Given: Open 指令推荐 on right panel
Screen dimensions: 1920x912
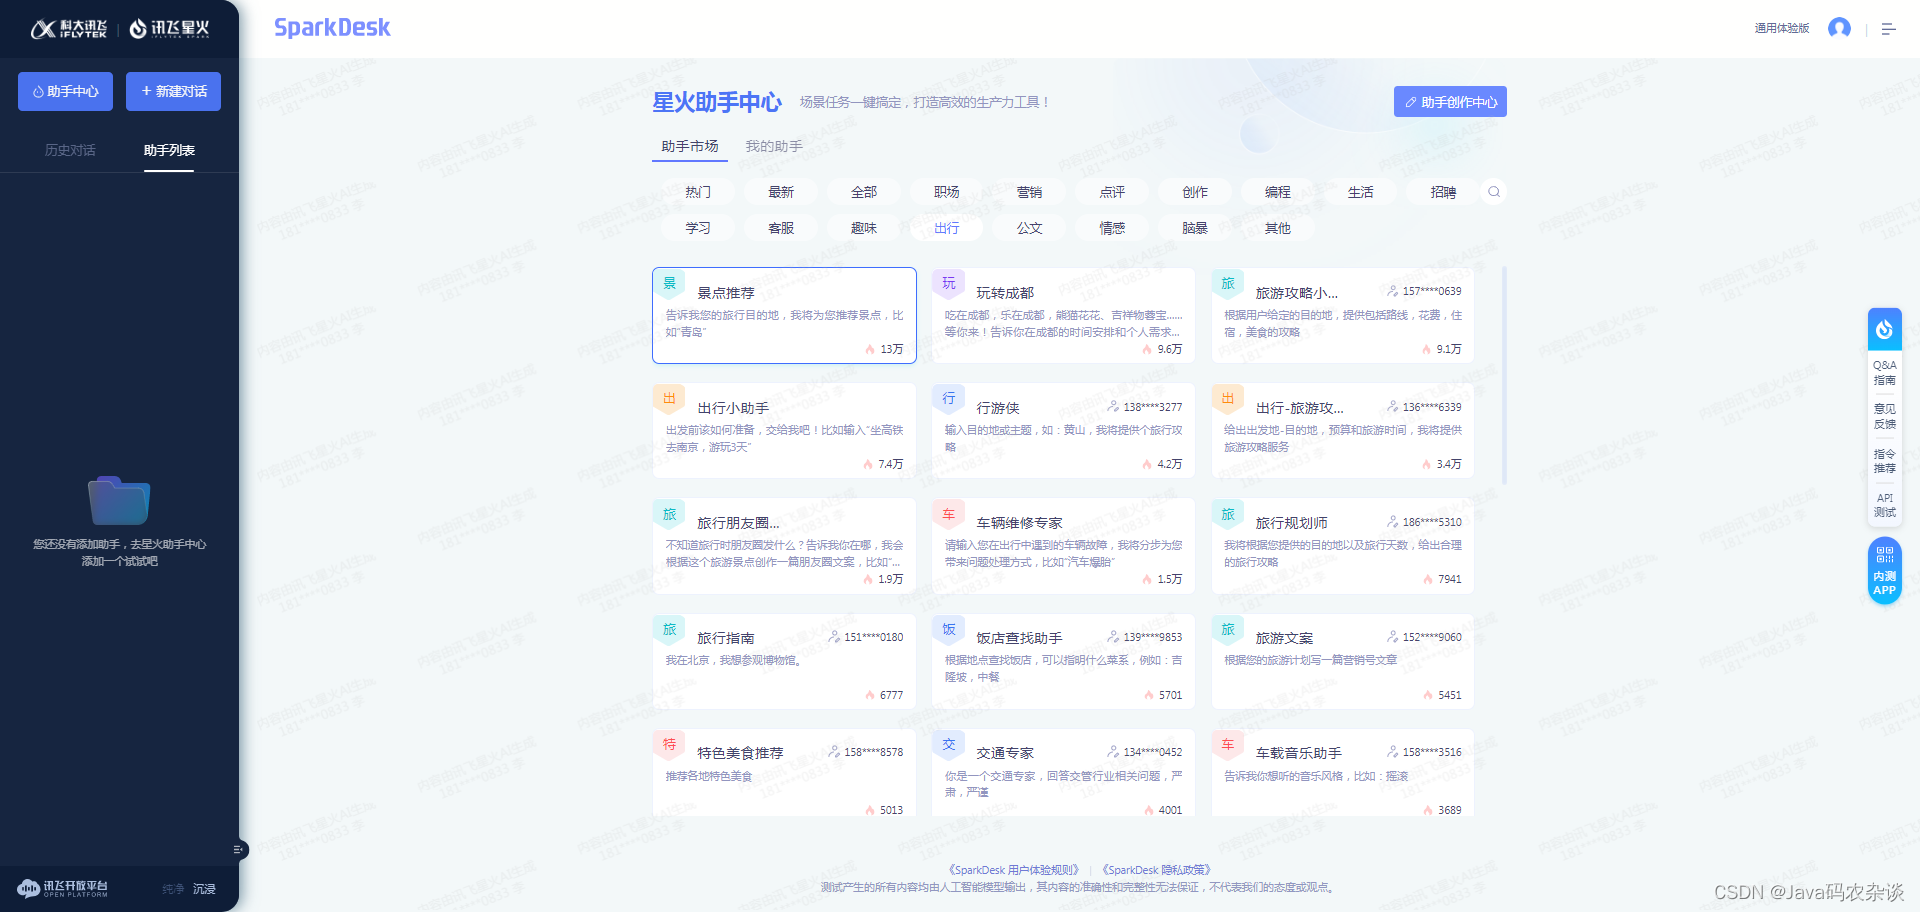Looking at the screenshot, I should 1885,461.
